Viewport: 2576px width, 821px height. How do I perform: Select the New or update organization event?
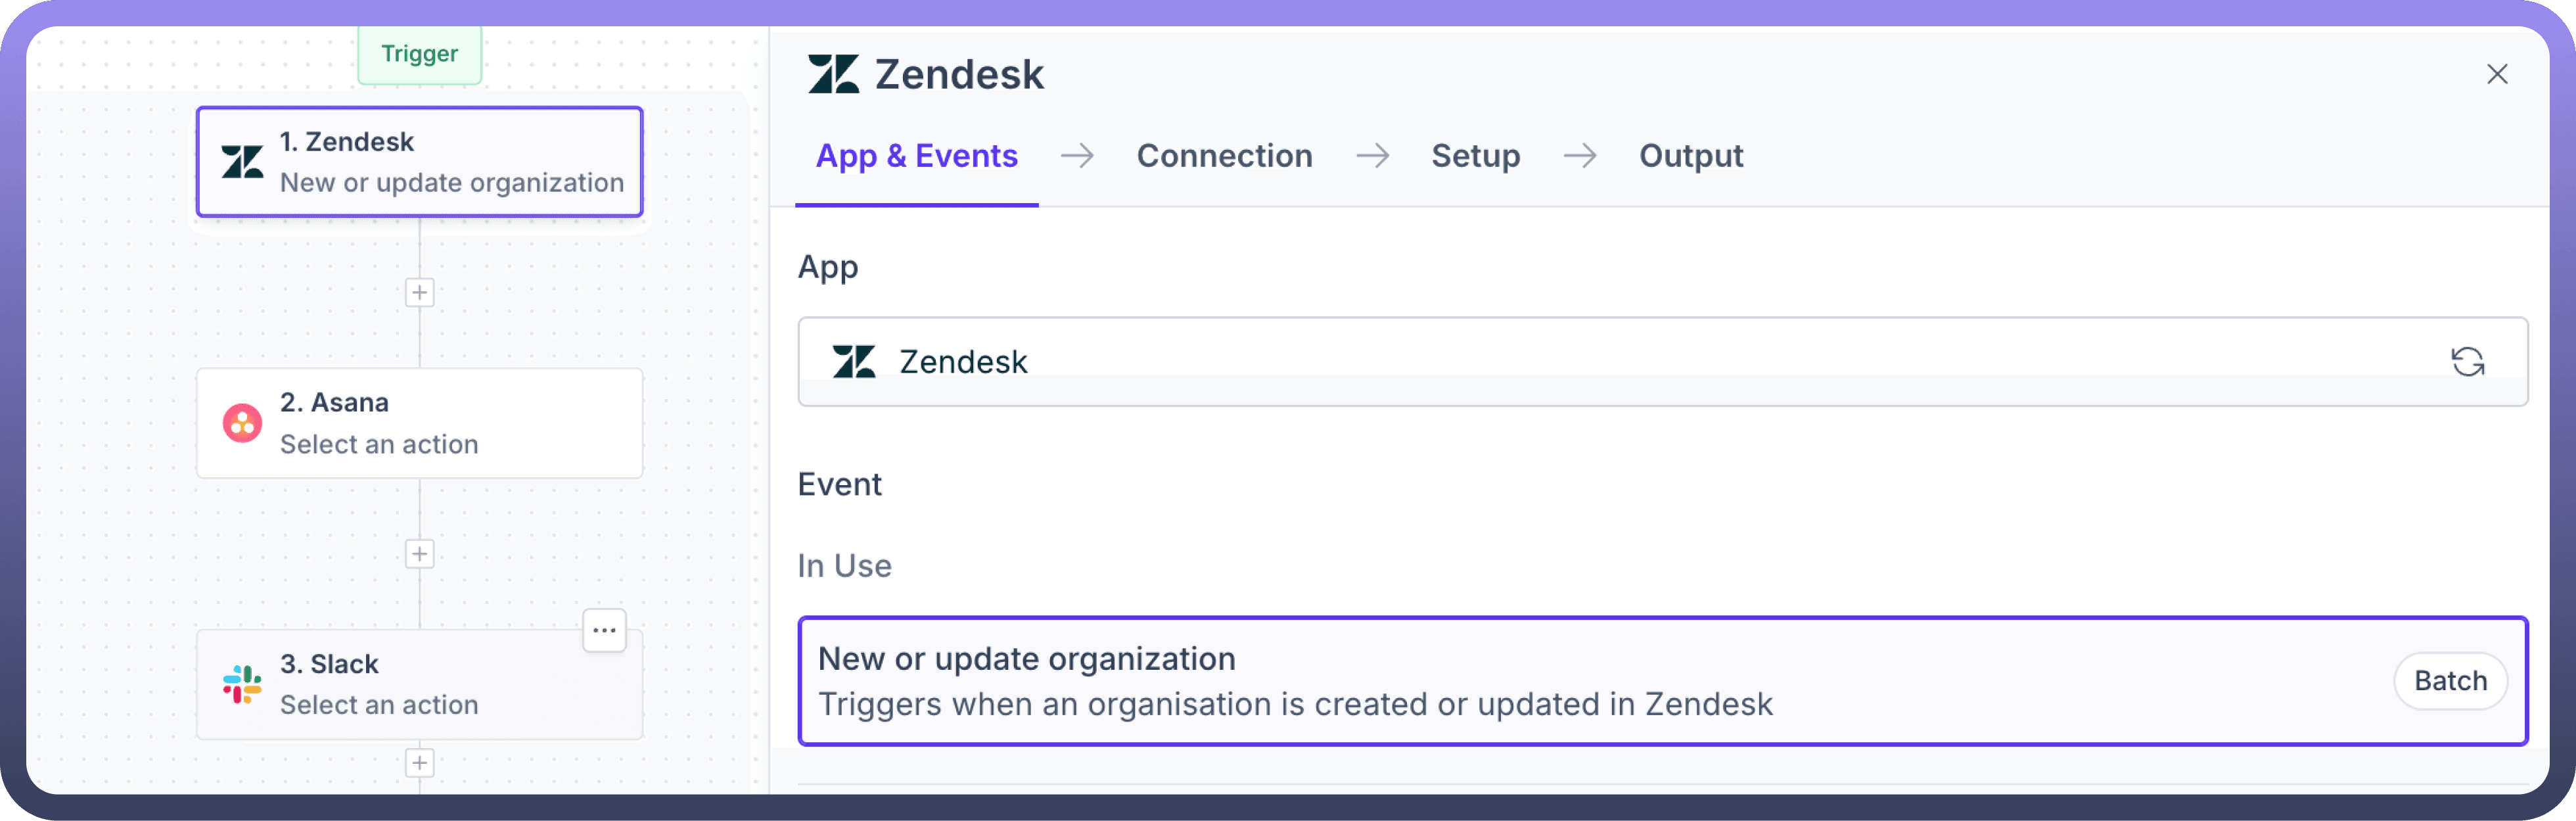click(x=1500, y=681)
